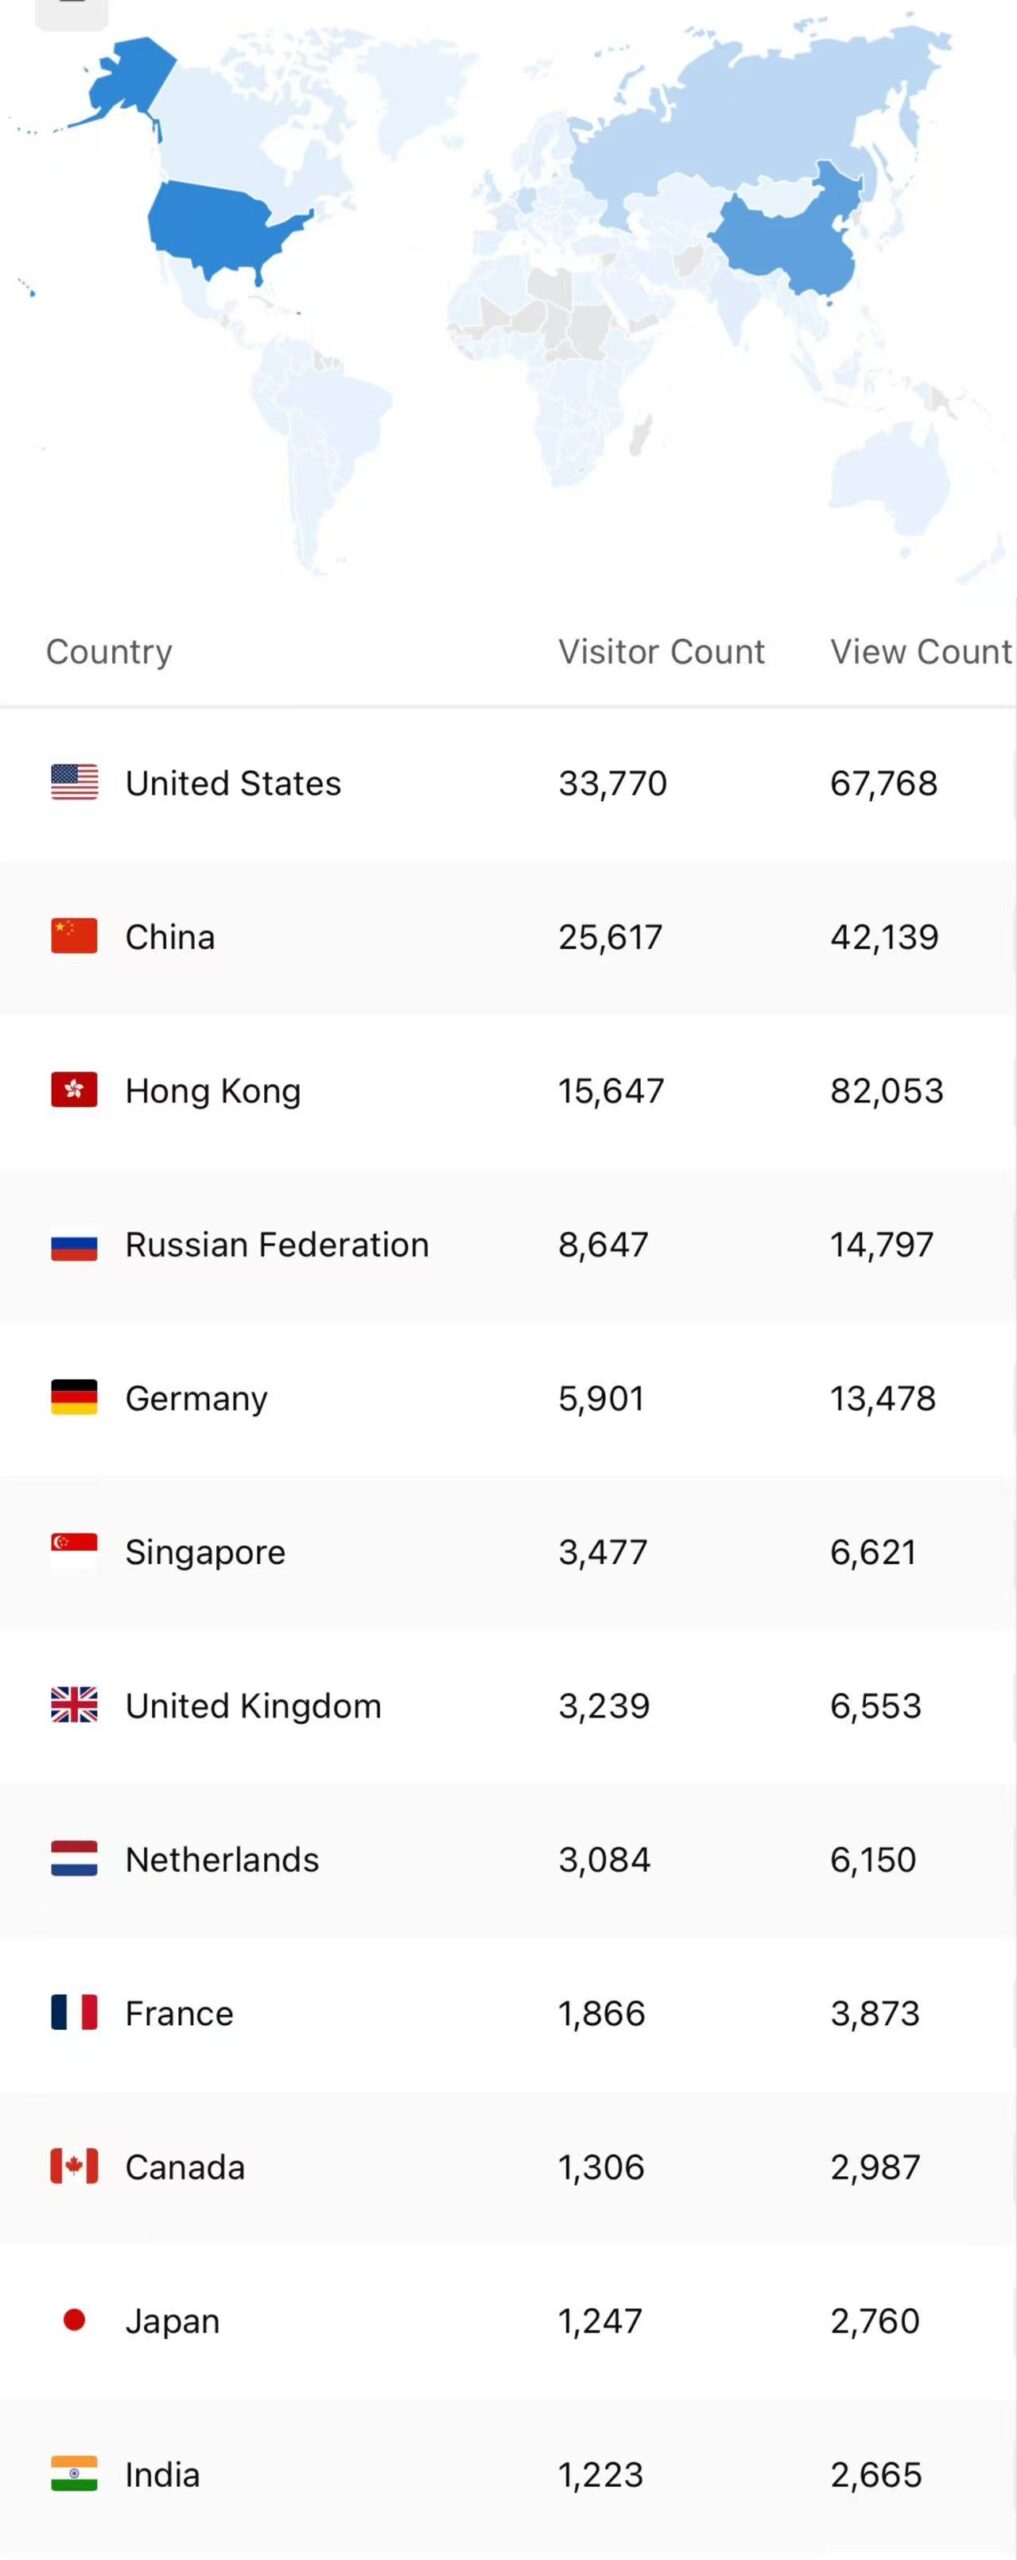This screenshot has height=2560, width=1017.
Task: Click the China flag icon
Action: (x=74, y=936)
